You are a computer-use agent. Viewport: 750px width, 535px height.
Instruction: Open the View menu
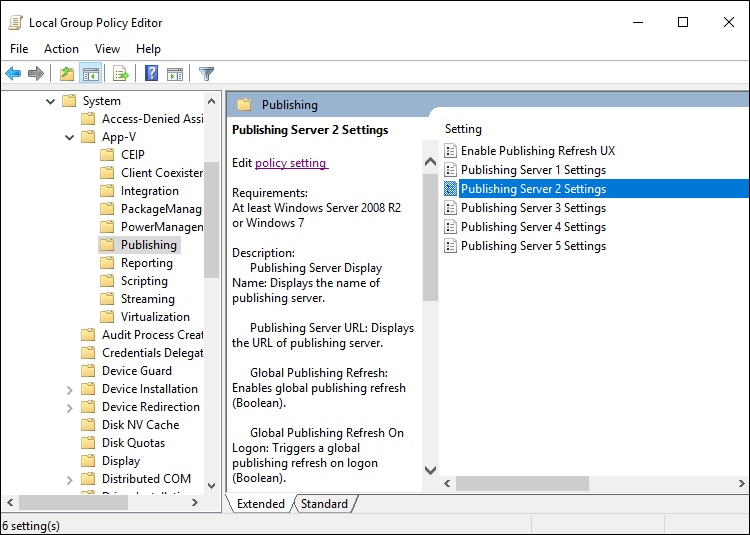click(x=107, y=48)
